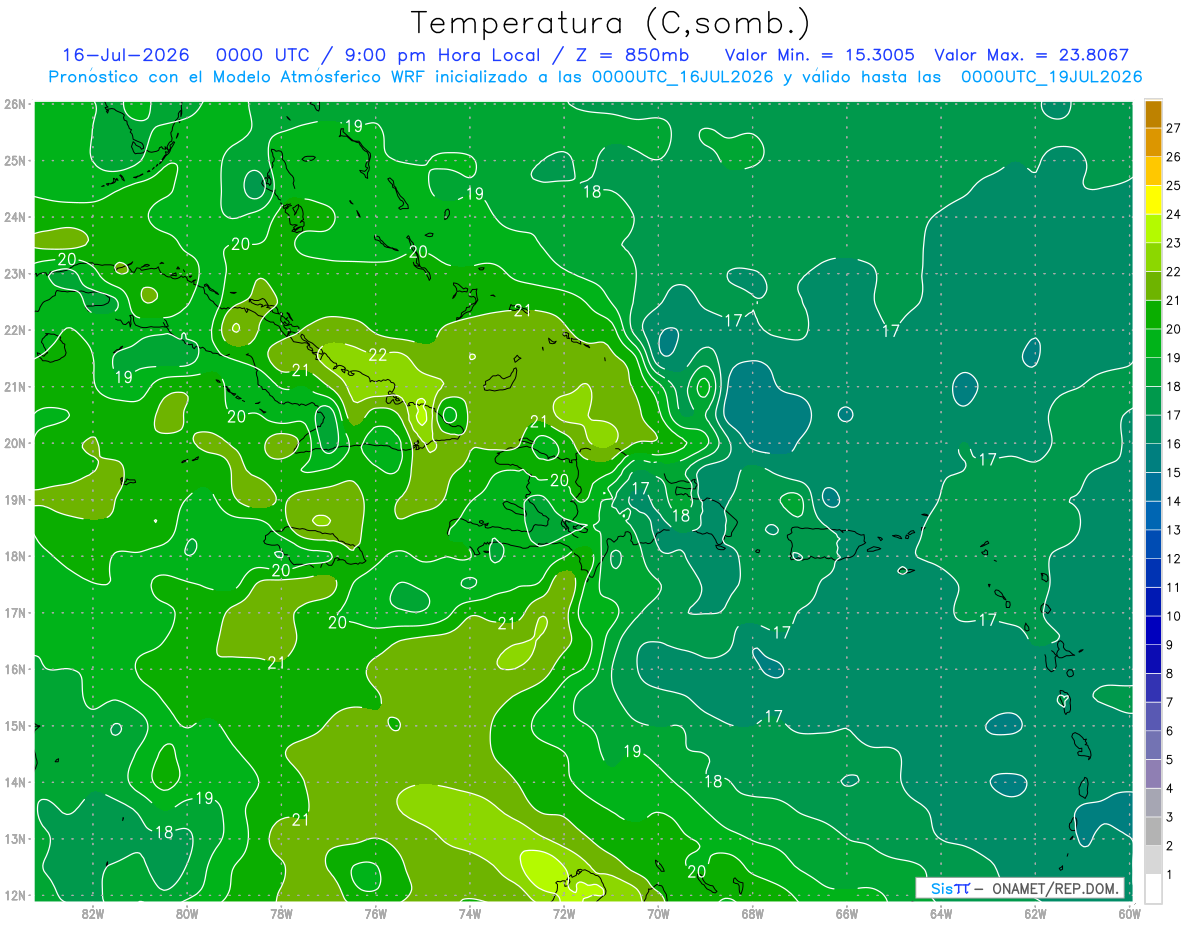Click latitude axis label '25N'
This screenshot has height=927, width=1200.
pos(15,160)
